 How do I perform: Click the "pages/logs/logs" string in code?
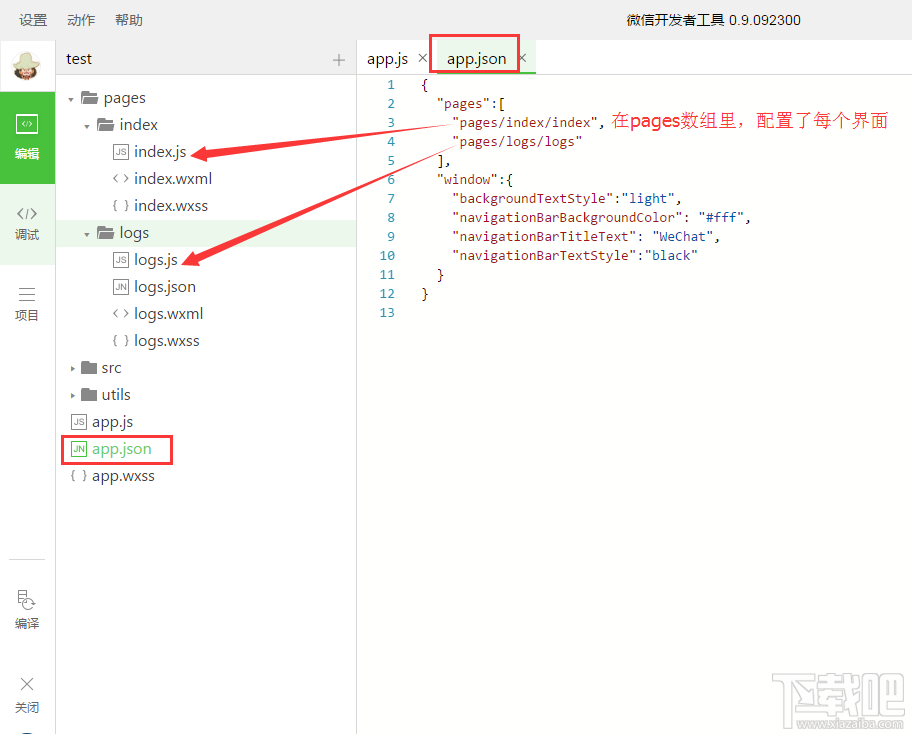pyautogui.click(x=517, y=142)
